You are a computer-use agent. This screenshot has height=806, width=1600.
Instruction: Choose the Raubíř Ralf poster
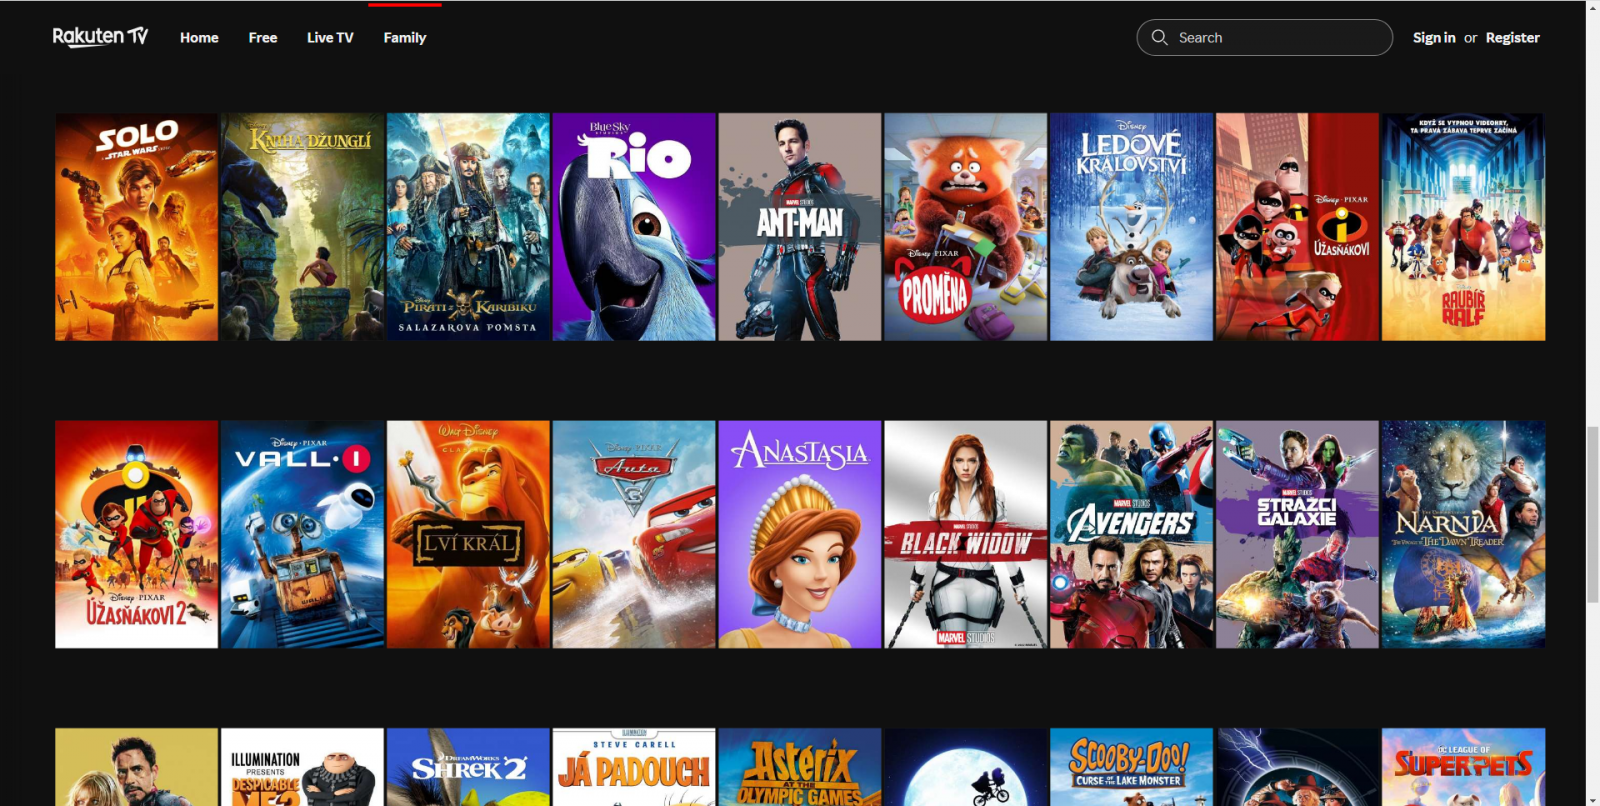[x=1463, y=227]
